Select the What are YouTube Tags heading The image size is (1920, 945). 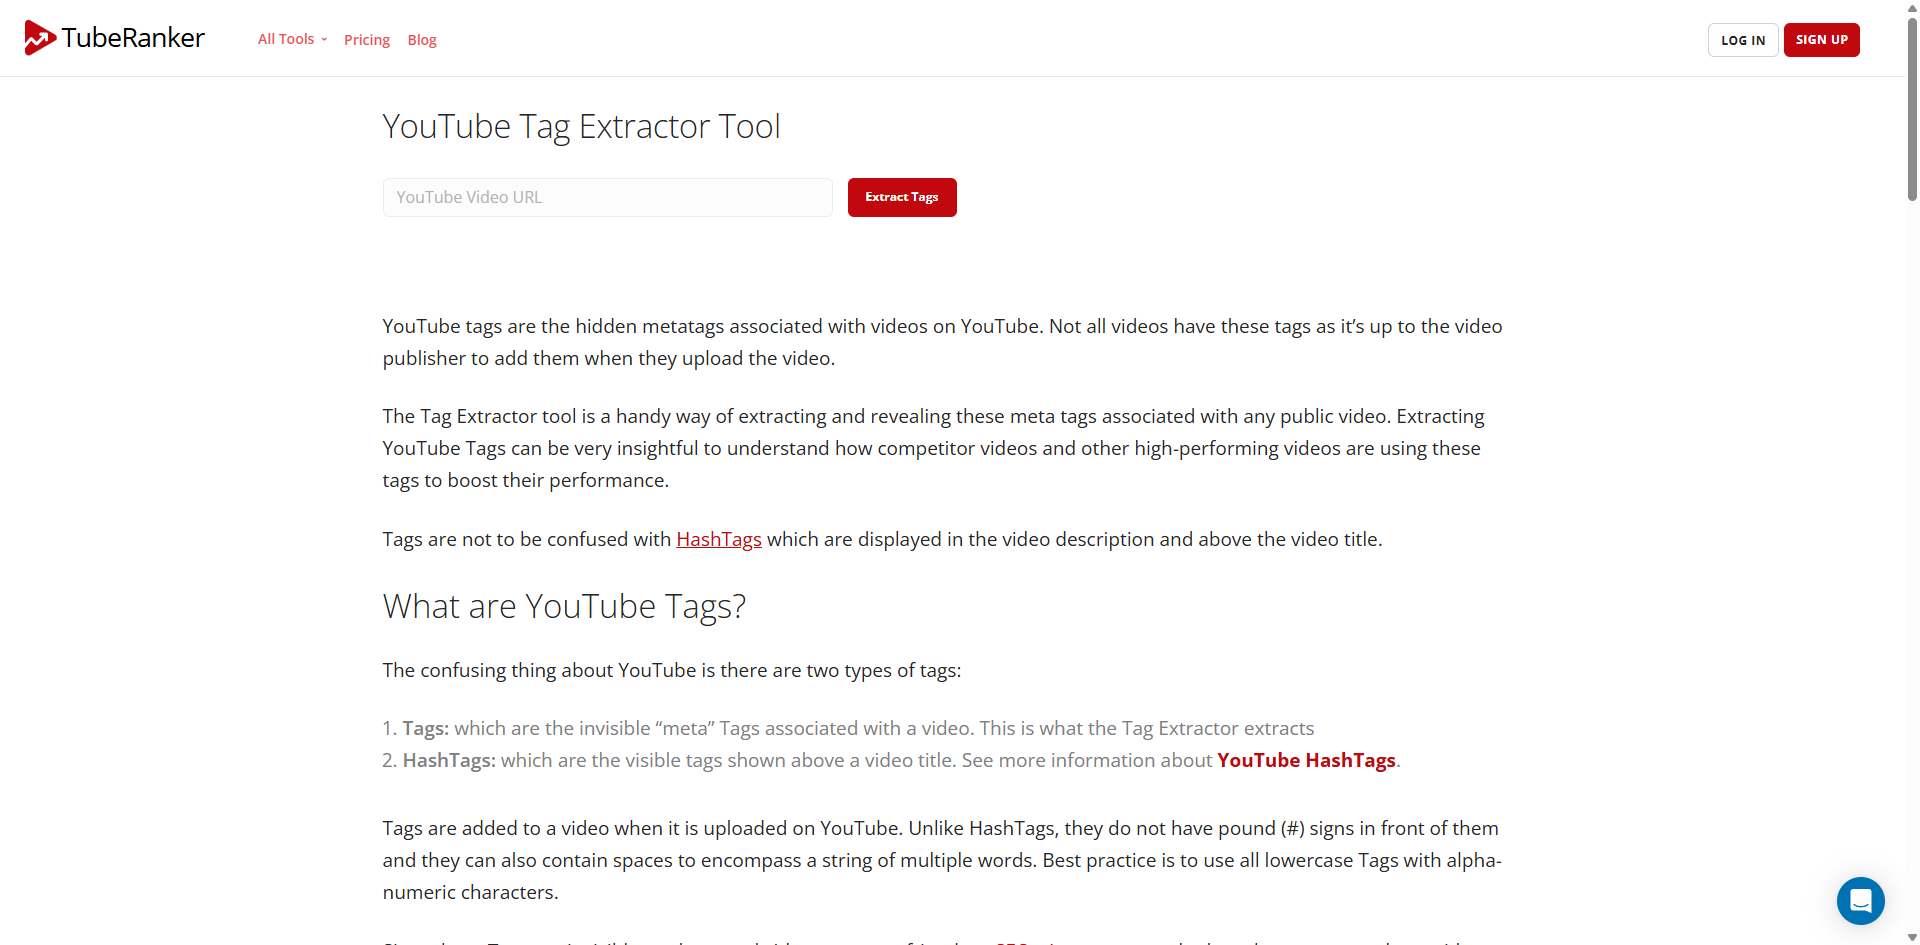pos(563,605)
